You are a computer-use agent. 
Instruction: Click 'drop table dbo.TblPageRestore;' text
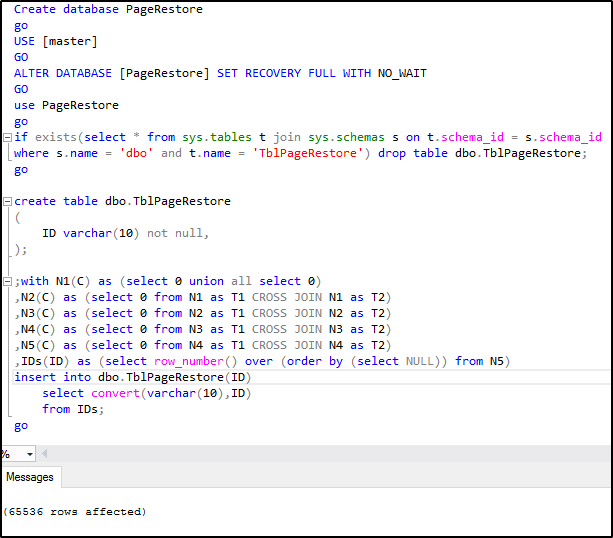(482, 153)
